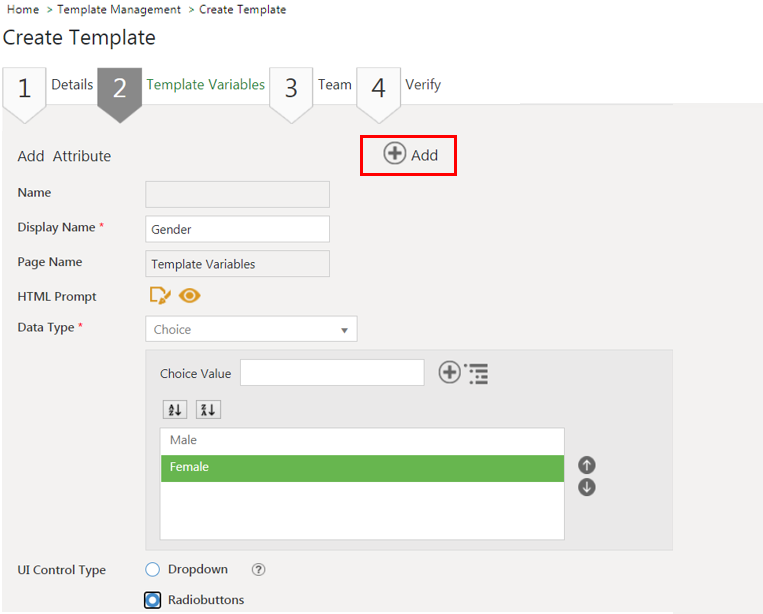Click the Display Name input field
This screenshot has height=614, width=763.
[237, 229]
